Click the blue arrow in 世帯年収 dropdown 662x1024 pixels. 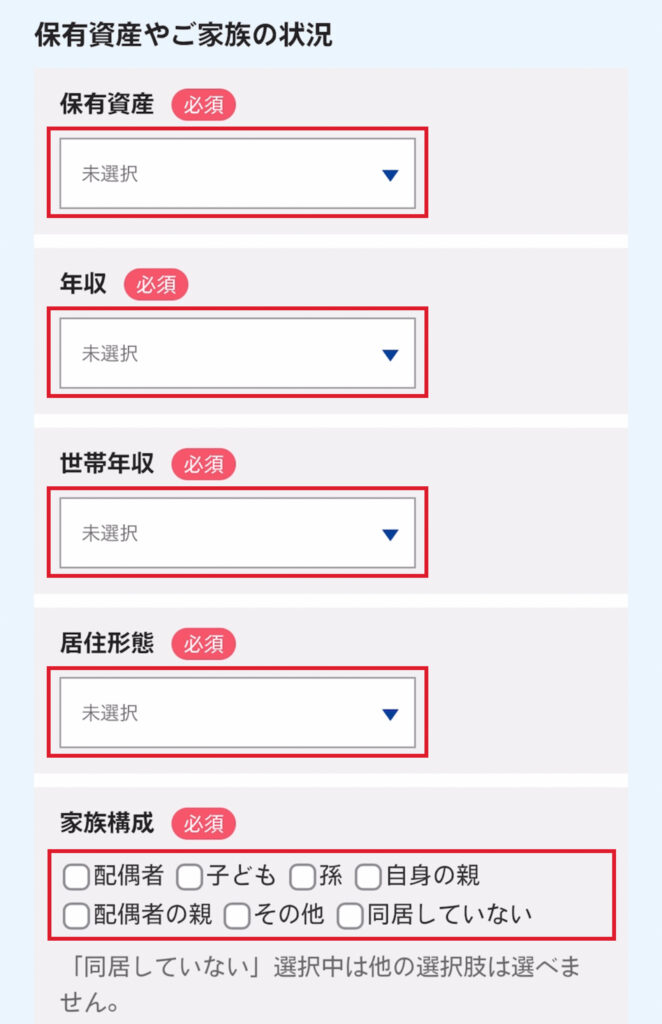coord(390,535)
